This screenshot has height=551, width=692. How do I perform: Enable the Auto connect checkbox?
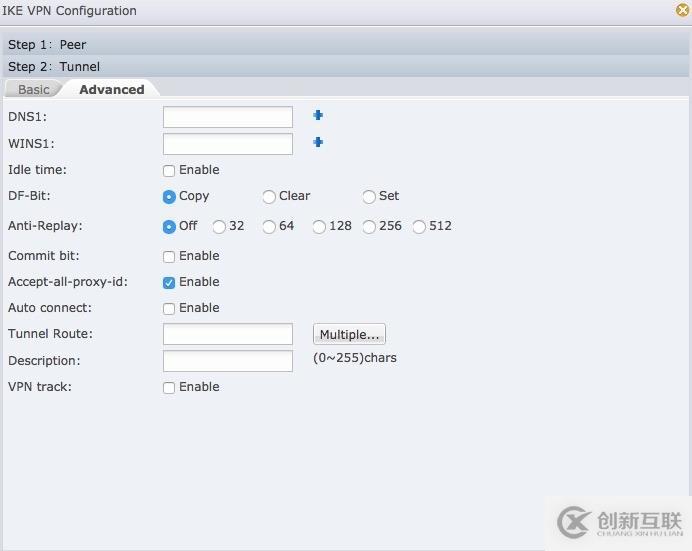(169, 309)
